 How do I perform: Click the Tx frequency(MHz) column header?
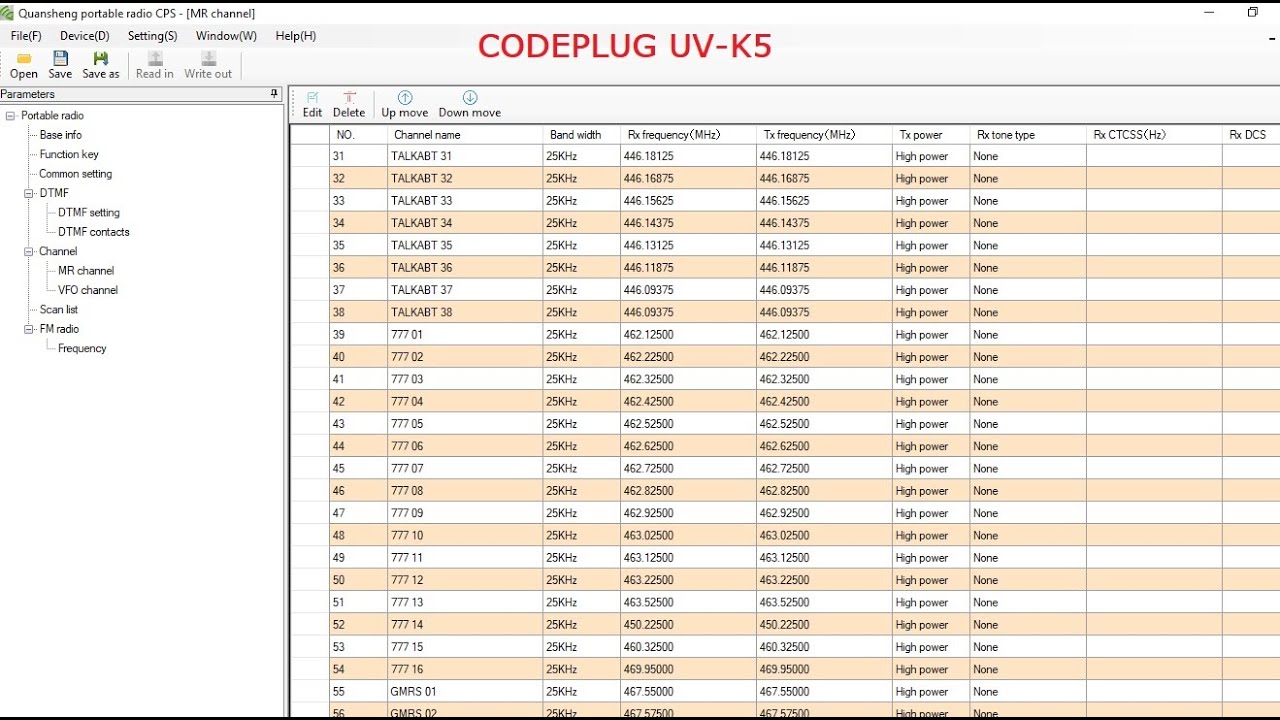tap(825, 135)
